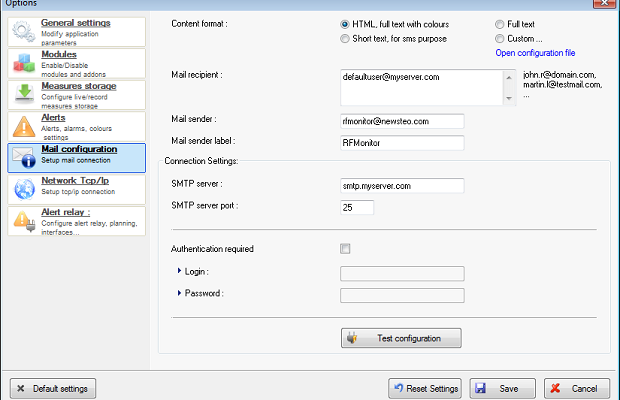620x400 pixels.
Task: Choose the Custom content format option
Action: [x=500, y=39]
